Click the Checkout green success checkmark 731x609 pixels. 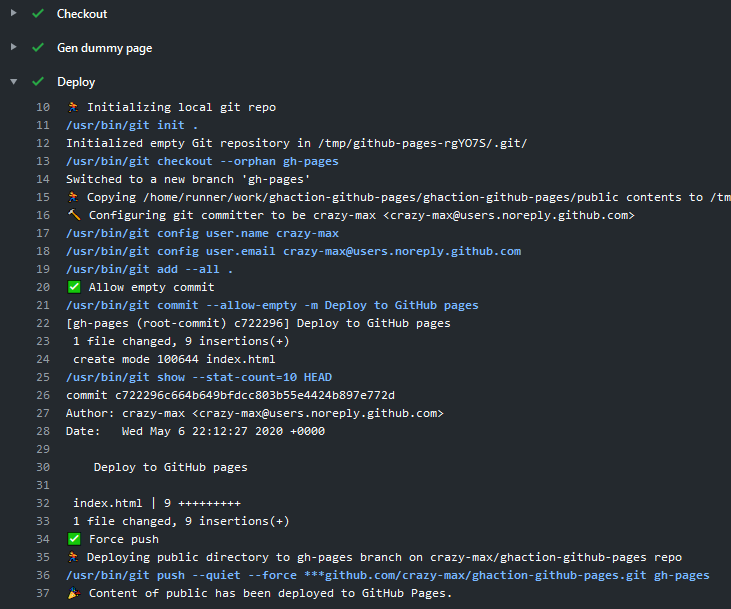tap(38, 14)
